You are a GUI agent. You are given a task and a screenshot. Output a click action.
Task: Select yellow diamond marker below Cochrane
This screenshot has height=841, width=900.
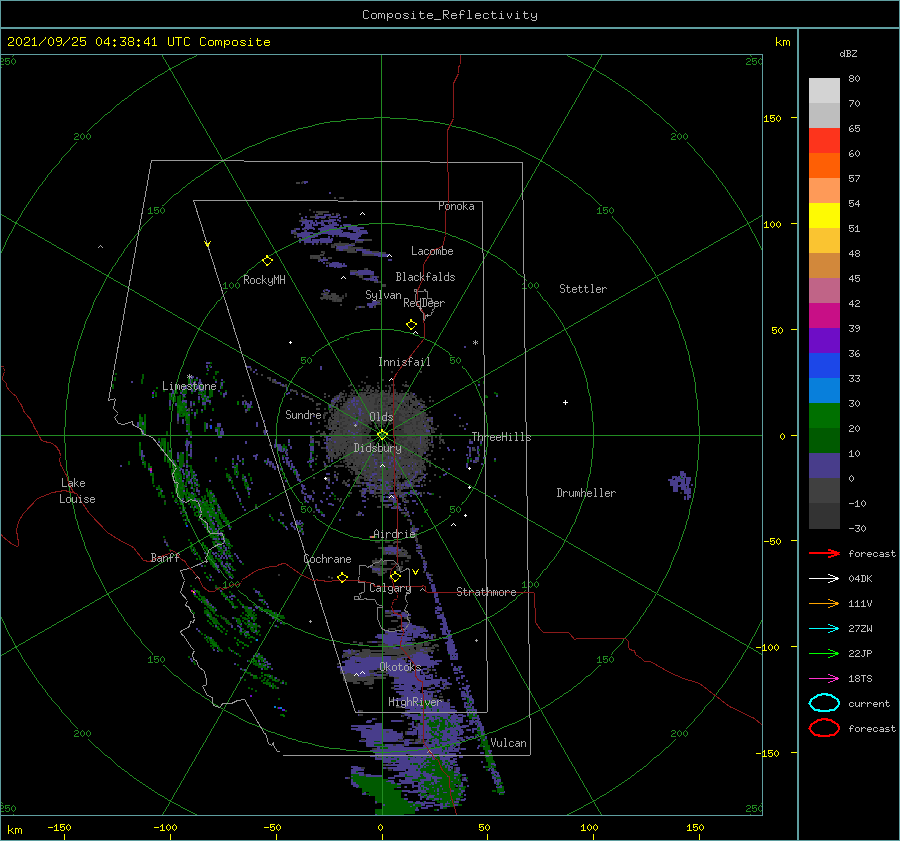click(342, 578)
